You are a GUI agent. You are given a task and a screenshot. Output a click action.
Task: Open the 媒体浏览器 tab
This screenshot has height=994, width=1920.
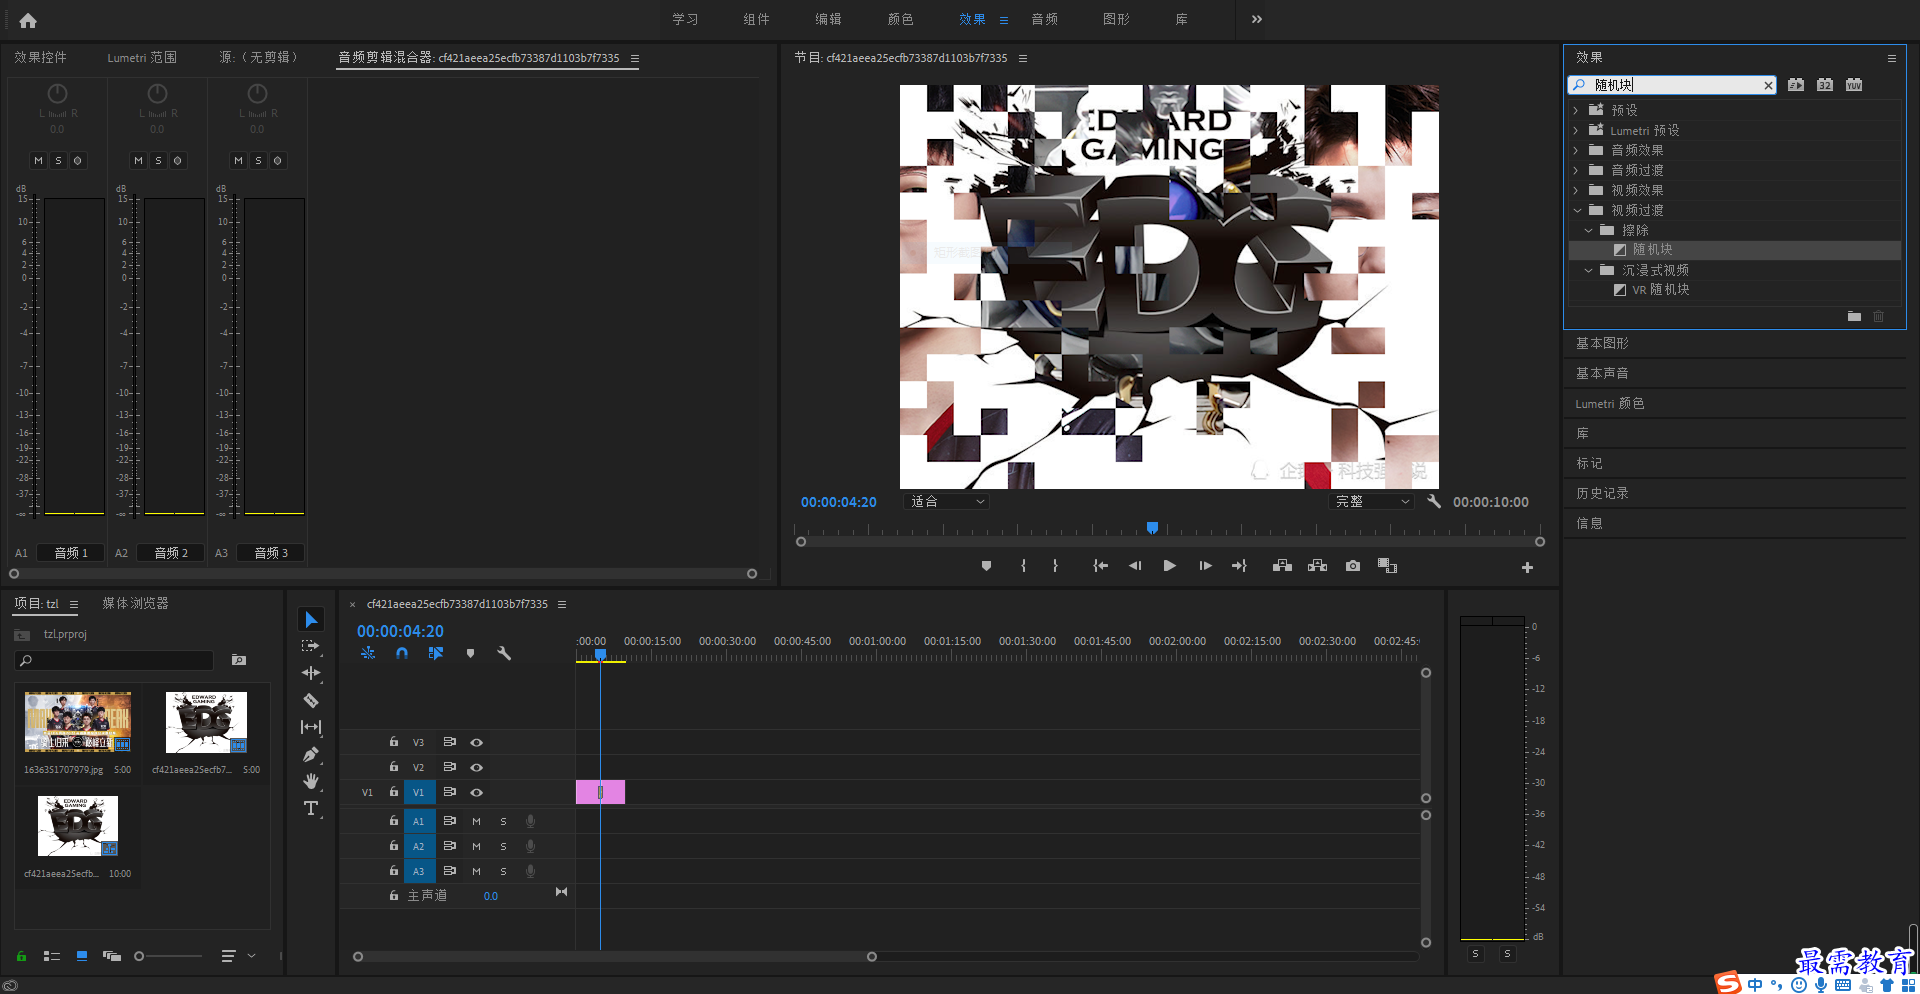click(x=135, y=604)
